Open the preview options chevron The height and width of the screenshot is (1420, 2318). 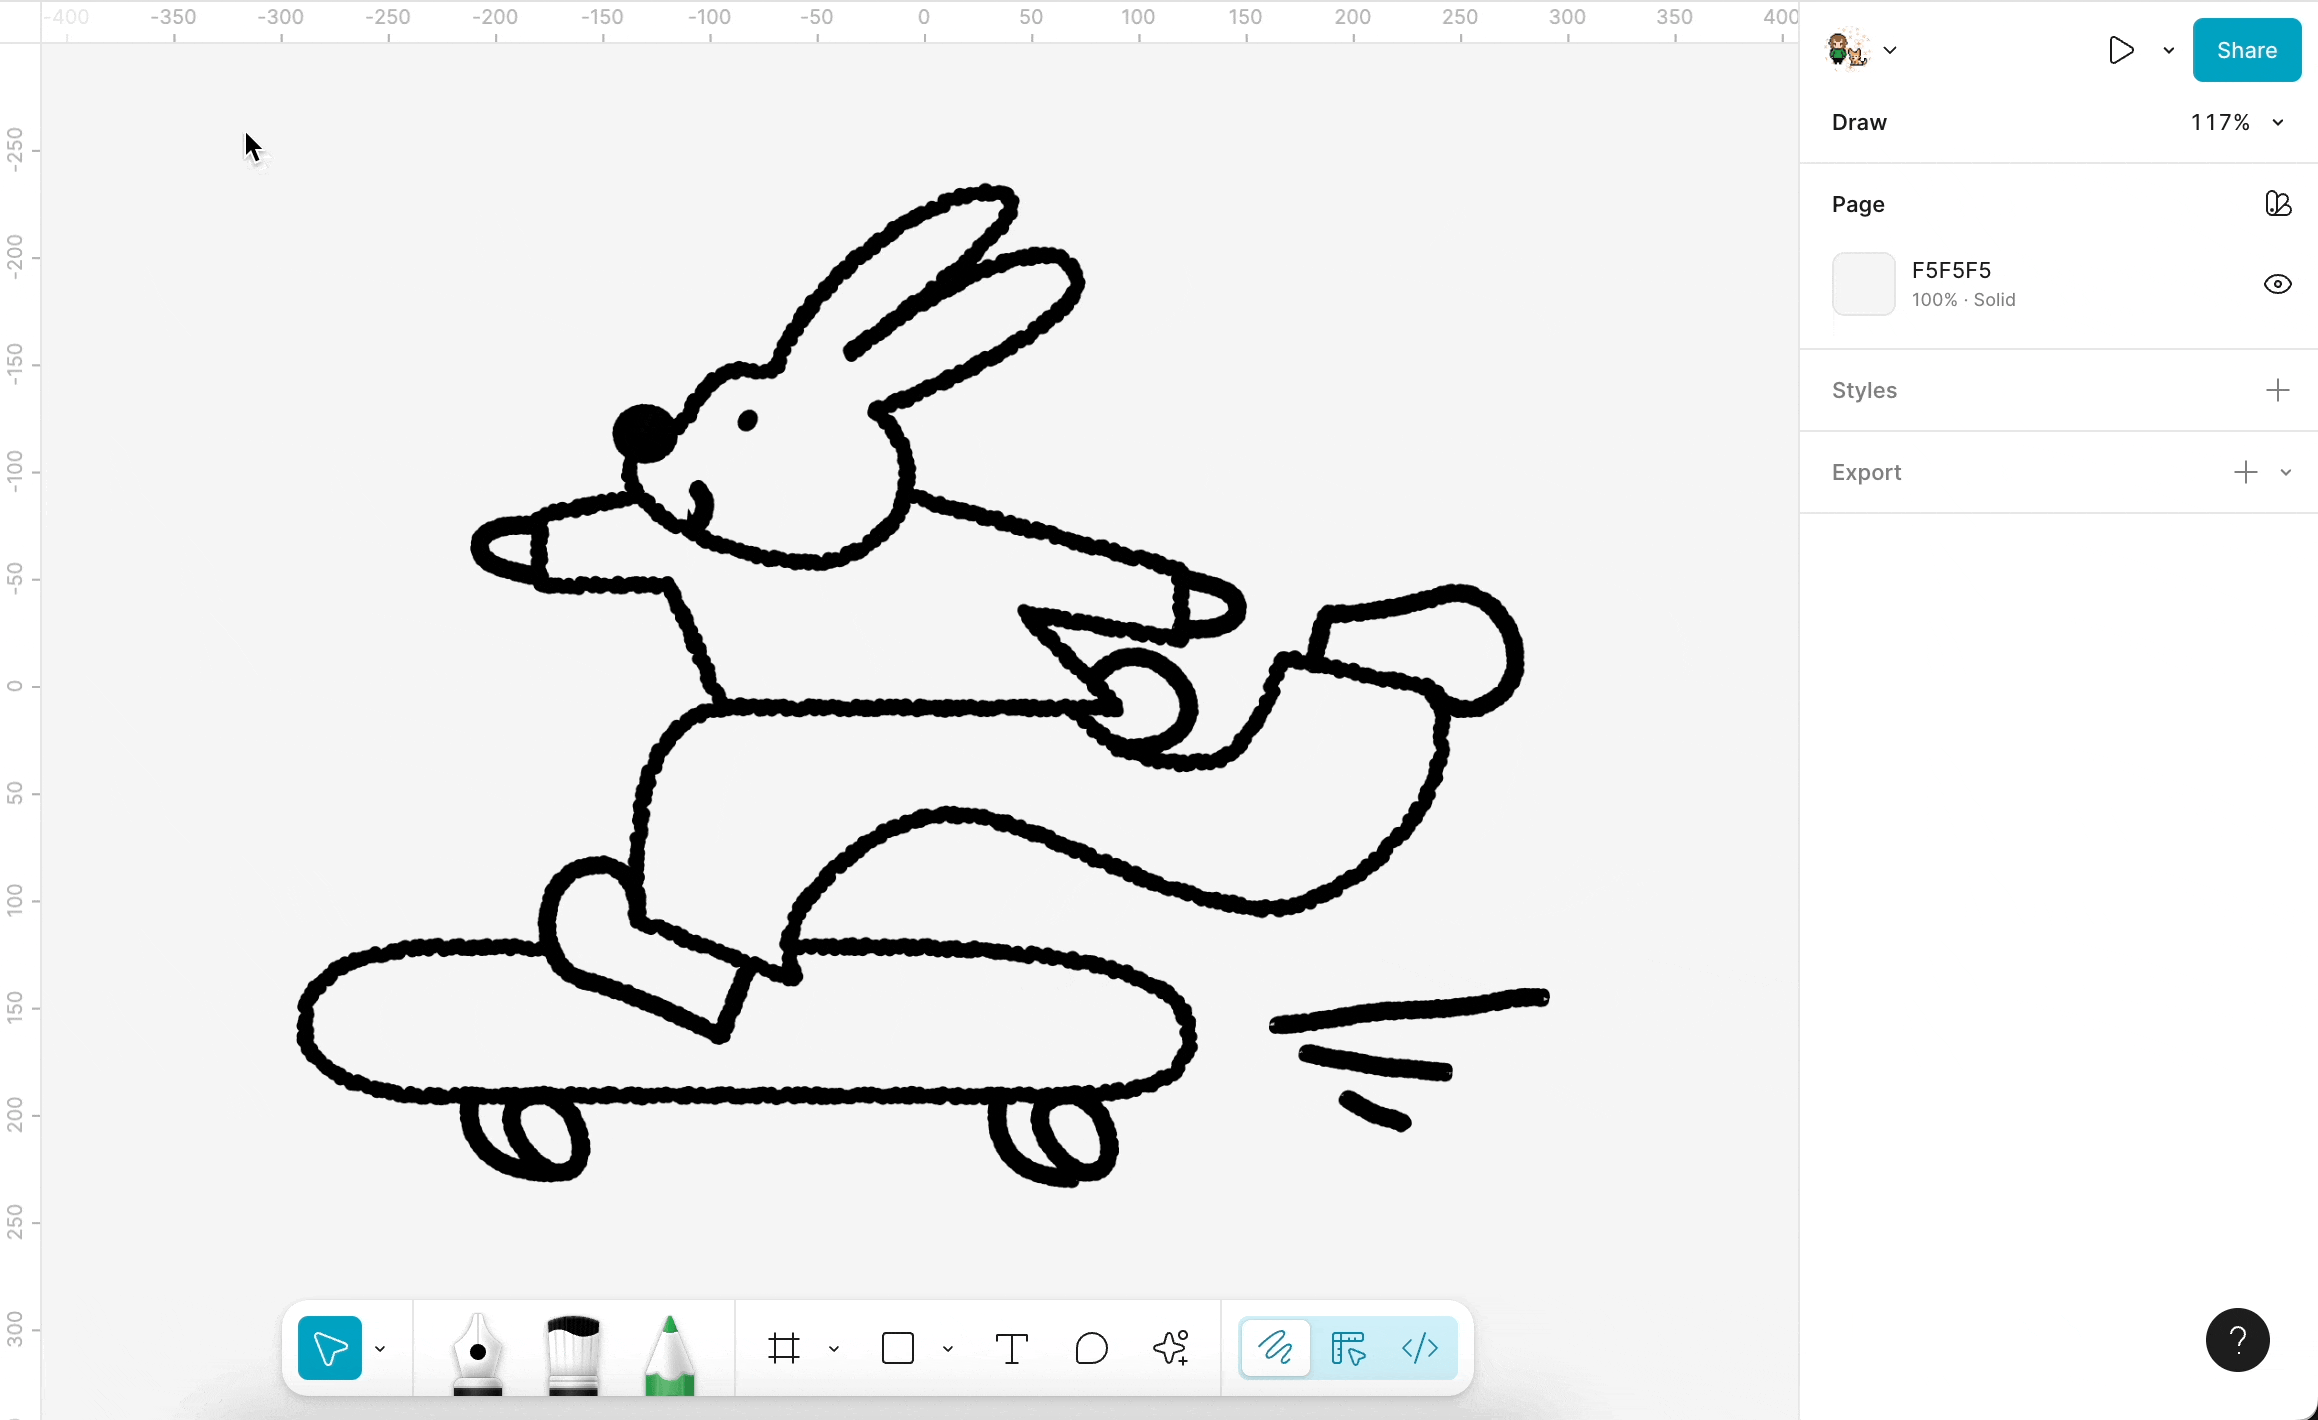pos(2168,50)
